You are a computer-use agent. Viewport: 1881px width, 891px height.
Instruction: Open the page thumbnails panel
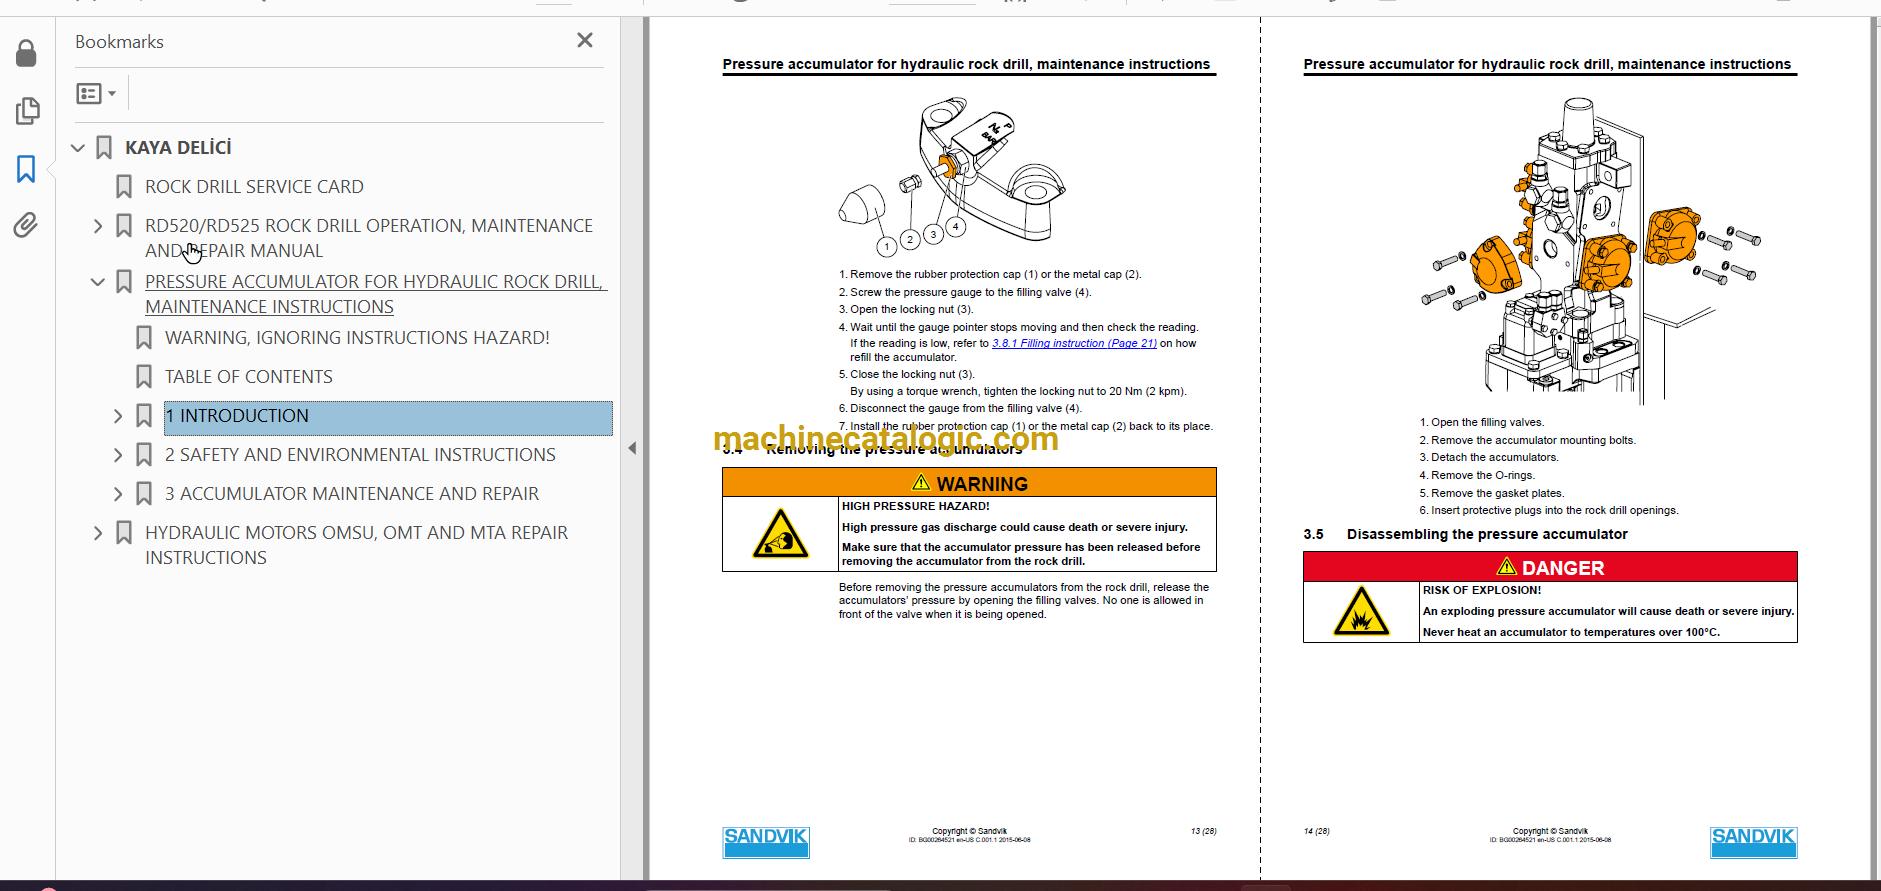click(27, 110)
